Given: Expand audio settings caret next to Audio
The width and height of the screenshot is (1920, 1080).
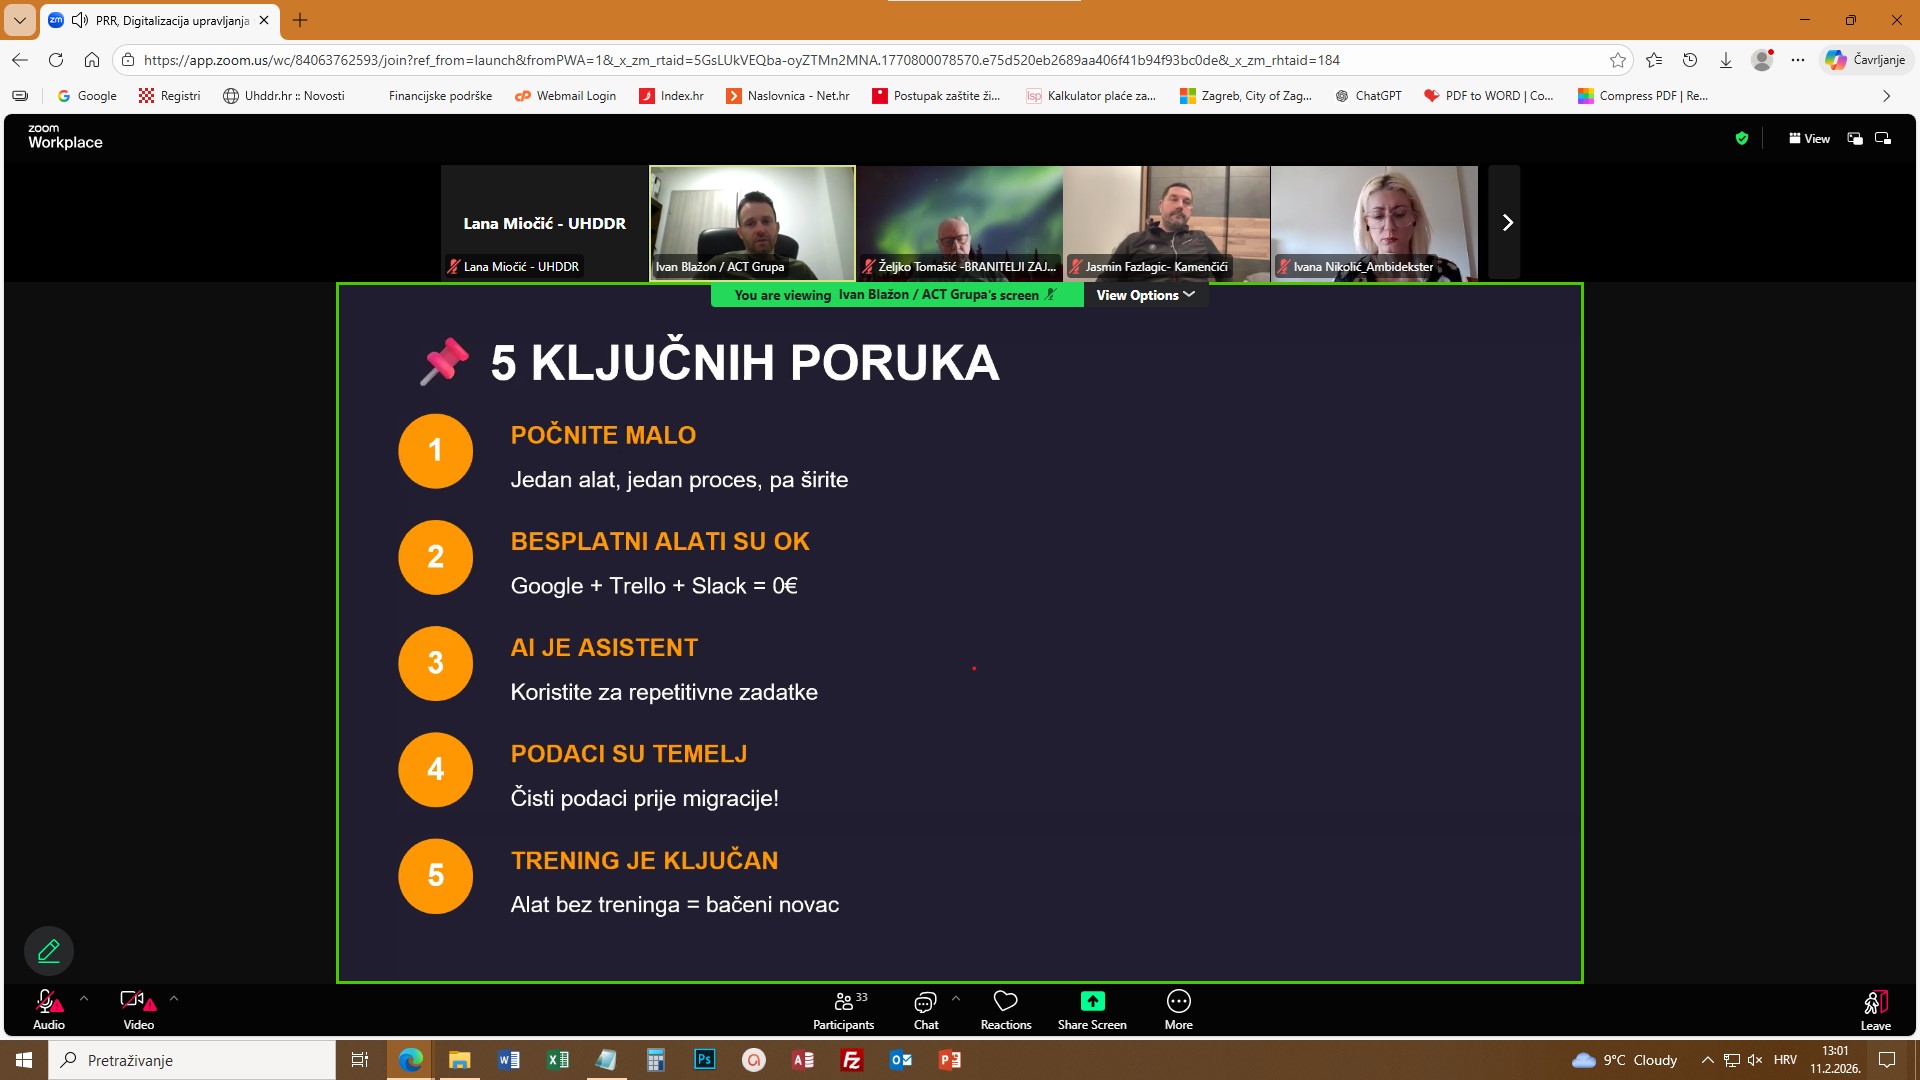Looking at the screenshot, I should 84,998.
